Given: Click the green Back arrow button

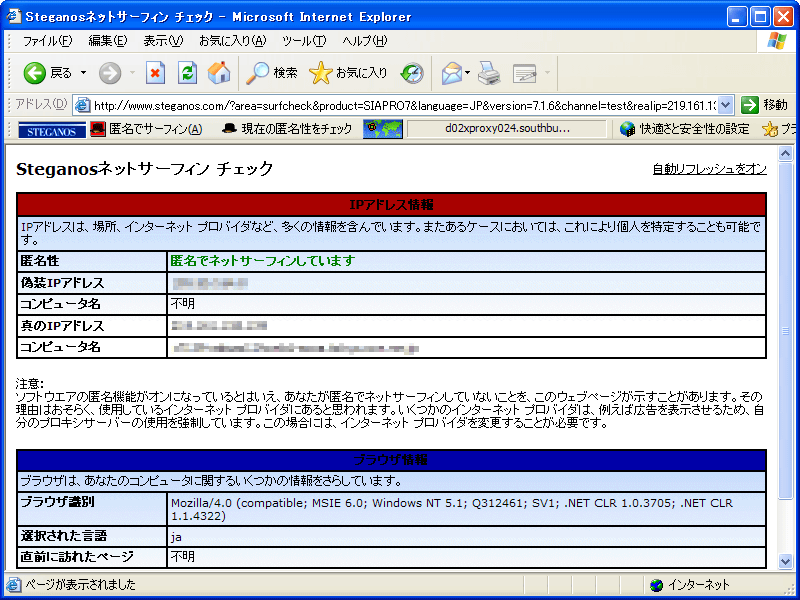Looking at the screenshot, I should tap(35, 73).
